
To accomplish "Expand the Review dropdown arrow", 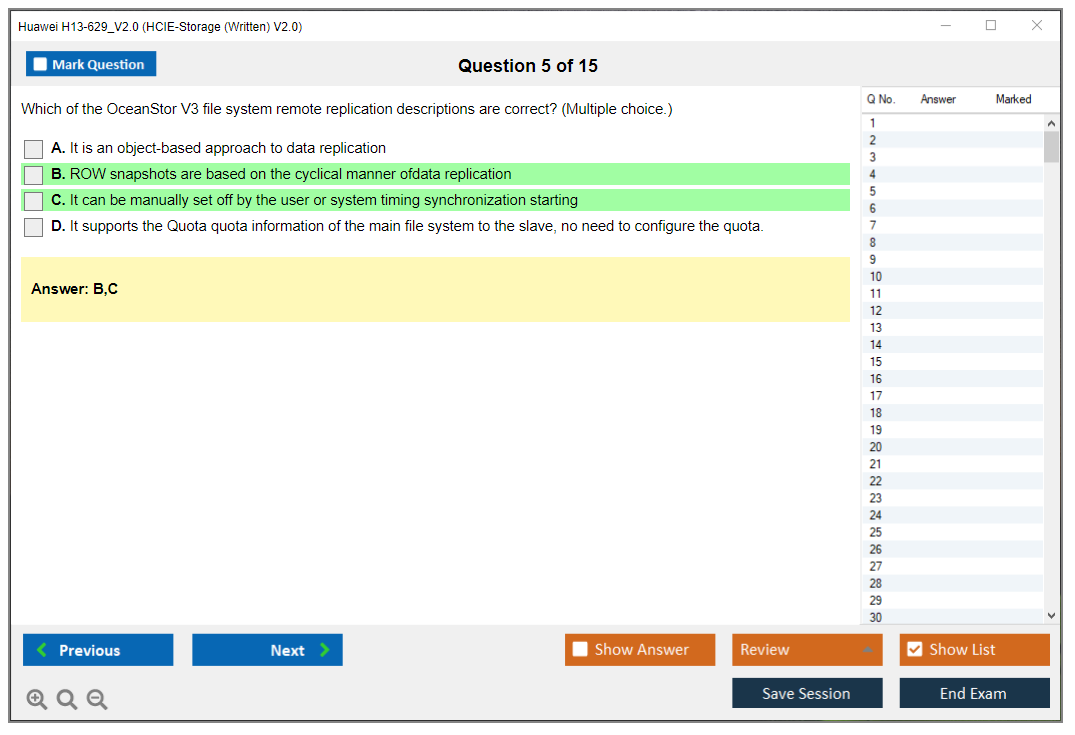I will point(867,650).
